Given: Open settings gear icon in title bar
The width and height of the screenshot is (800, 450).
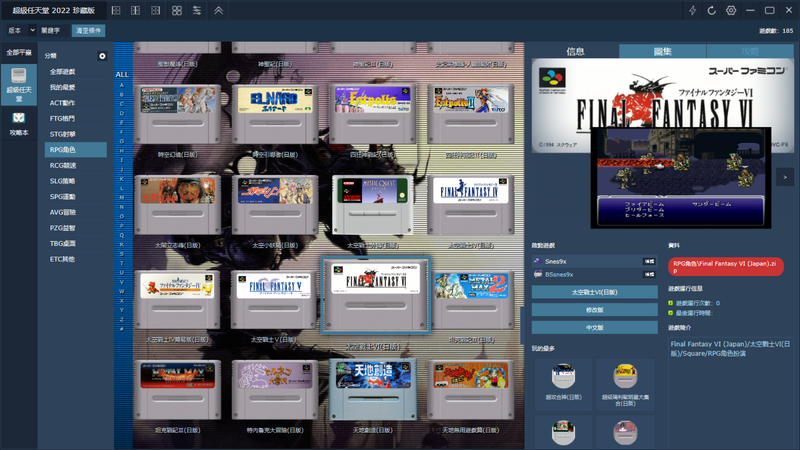Looking at the screenshot, I should 731,10.
